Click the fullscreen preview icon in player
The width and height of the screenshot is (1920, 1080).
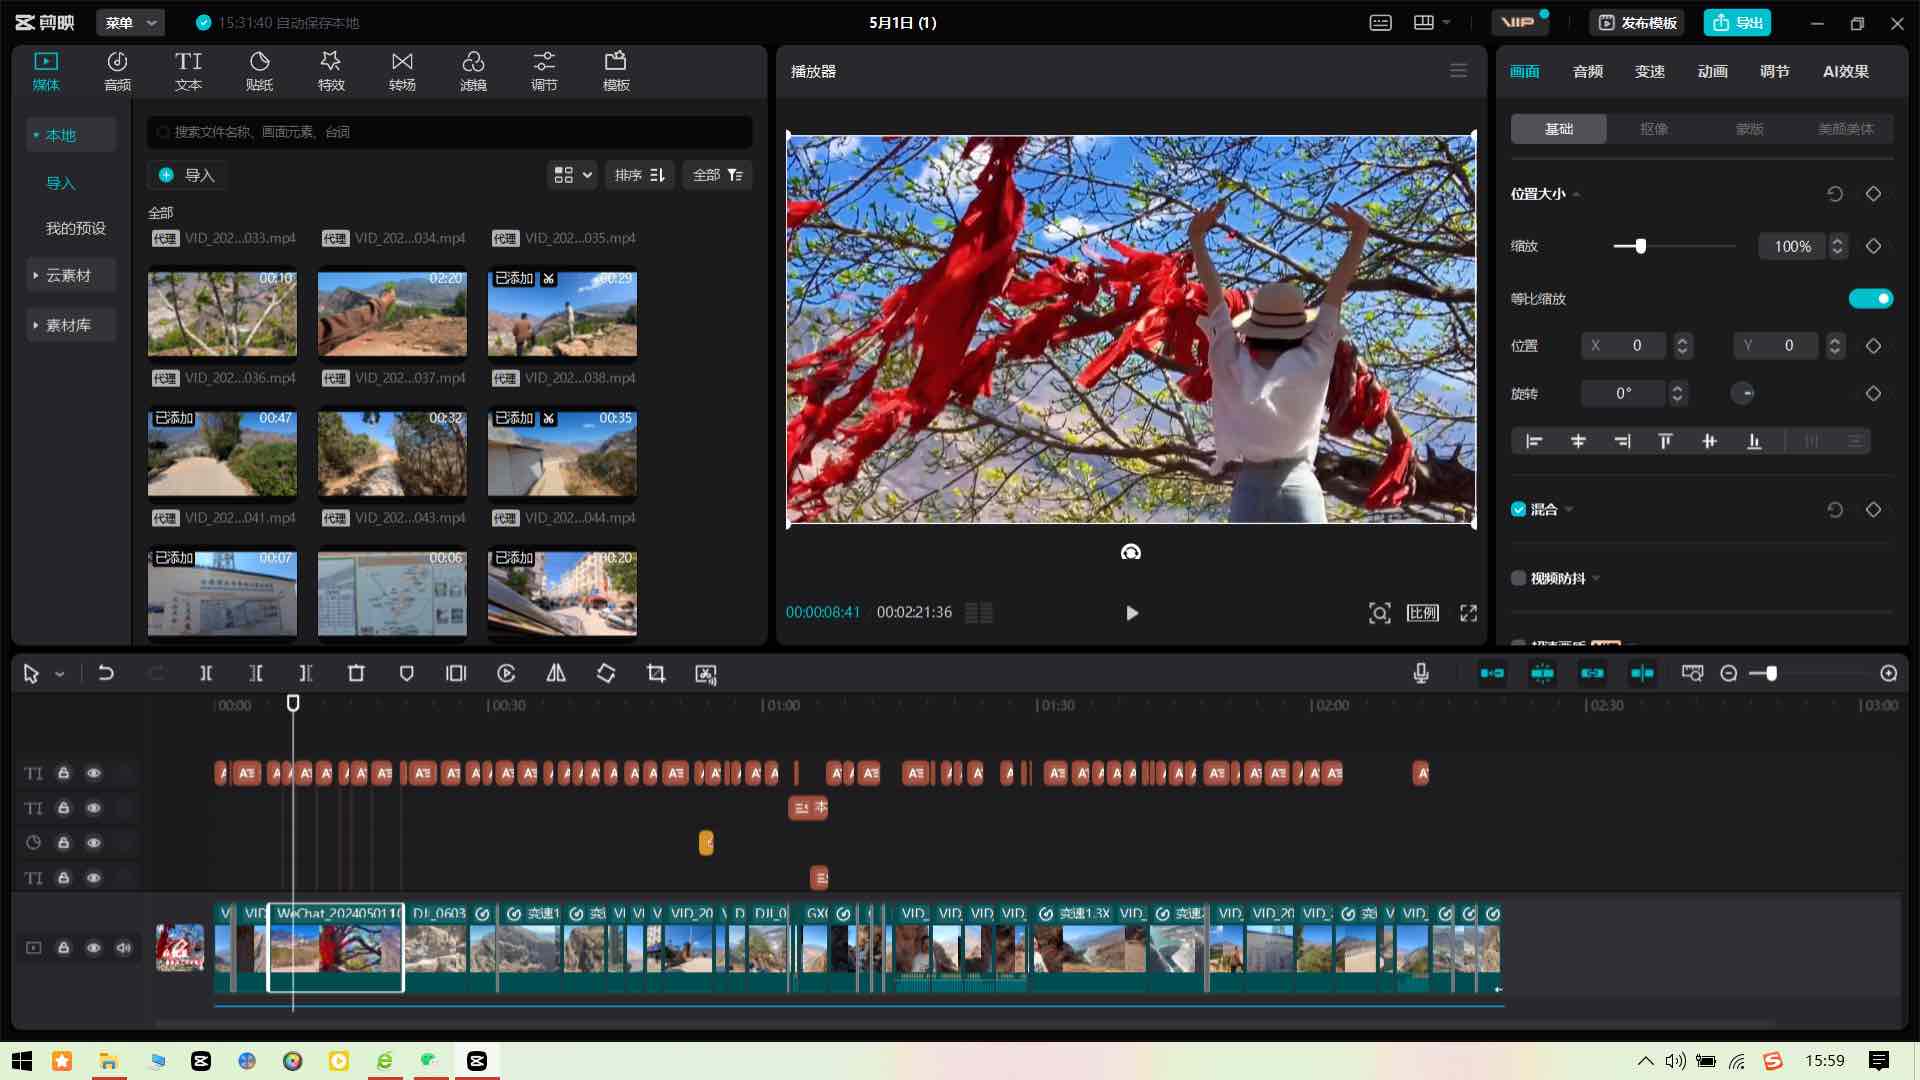point(1468,613)
